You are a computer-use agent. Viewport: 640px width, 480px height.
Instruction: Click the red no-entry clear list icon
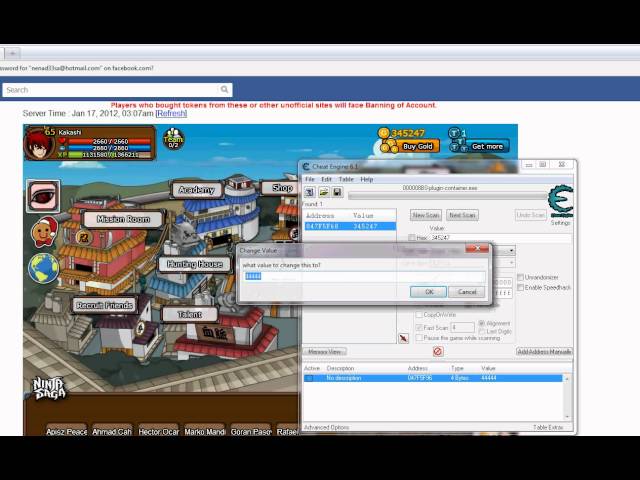pyautogui.click(x=438, y=351)
